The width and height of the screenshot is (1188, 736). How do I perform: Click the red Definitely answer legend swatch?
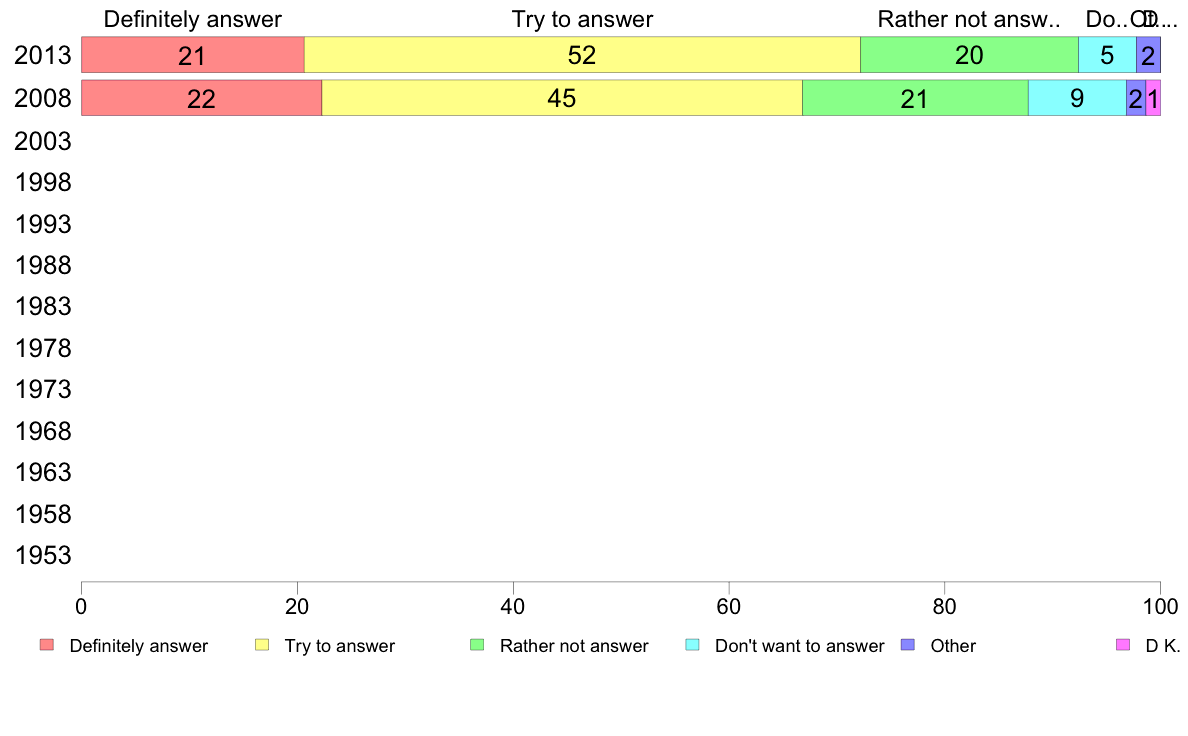tap(47, 645)
